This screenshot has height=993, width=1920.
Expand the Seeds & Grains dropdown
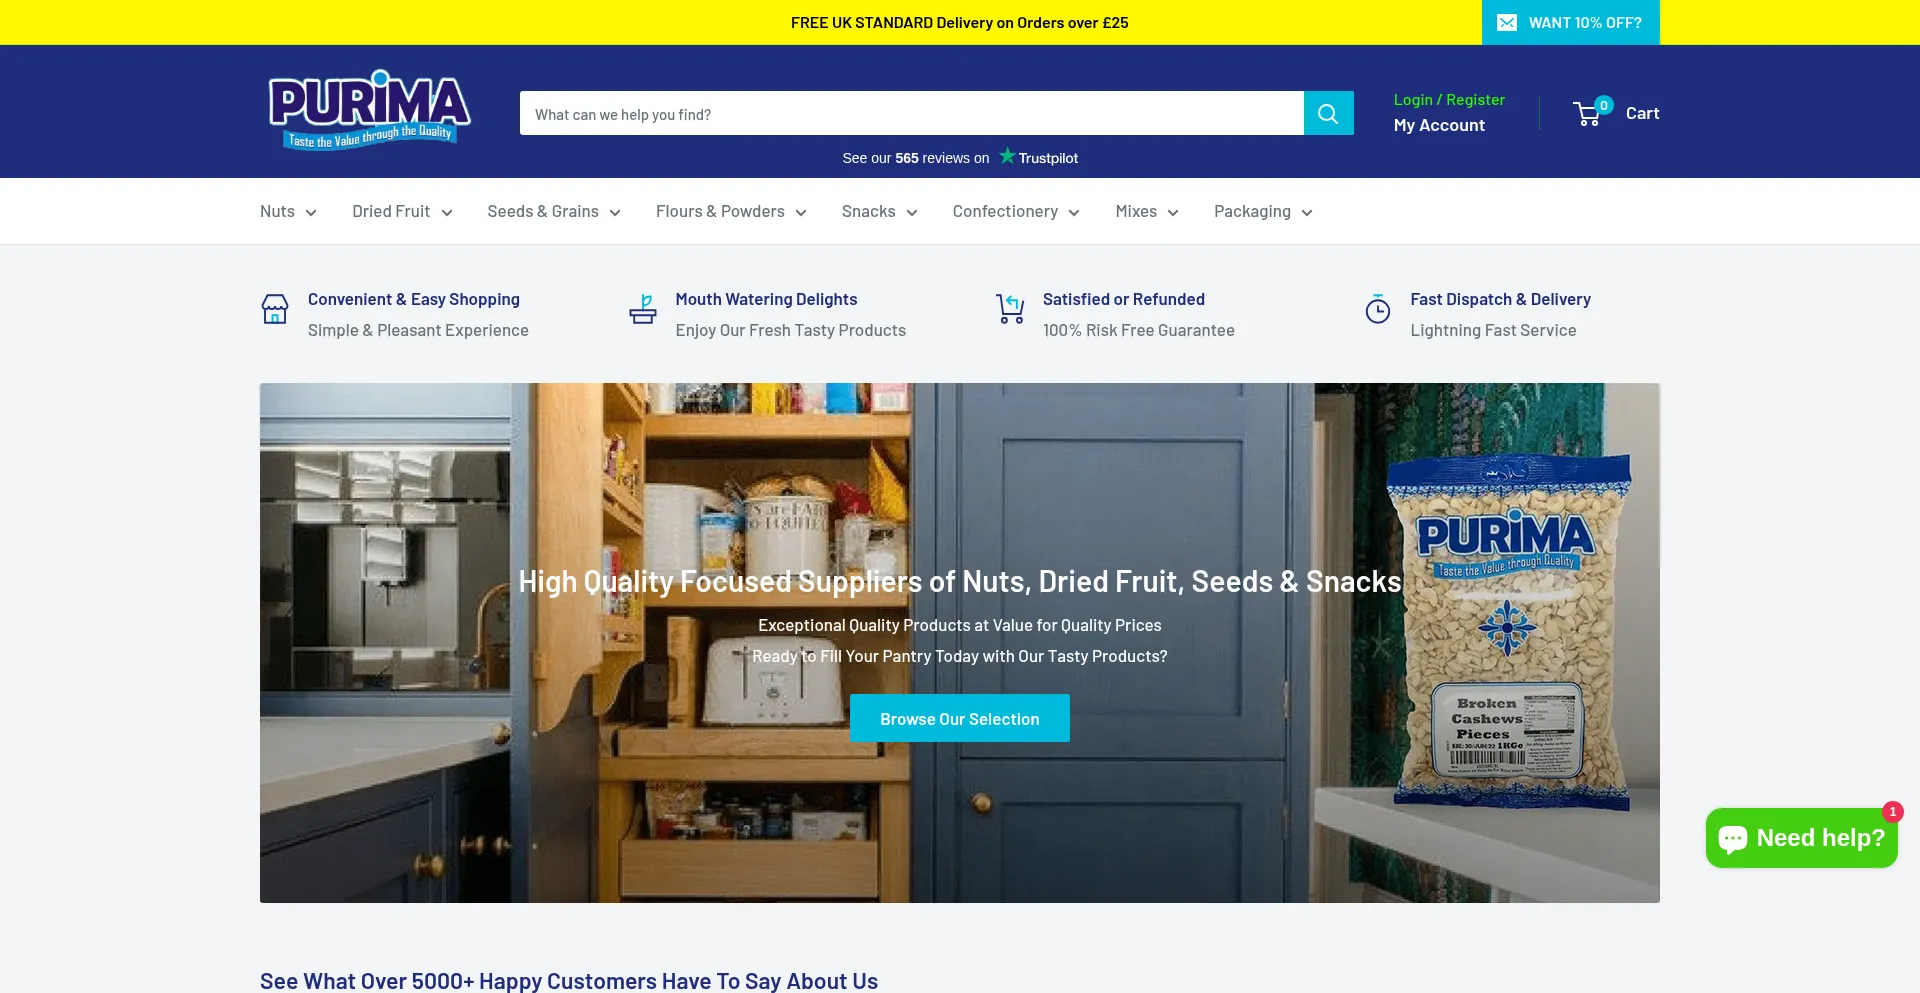coord(552,211)
